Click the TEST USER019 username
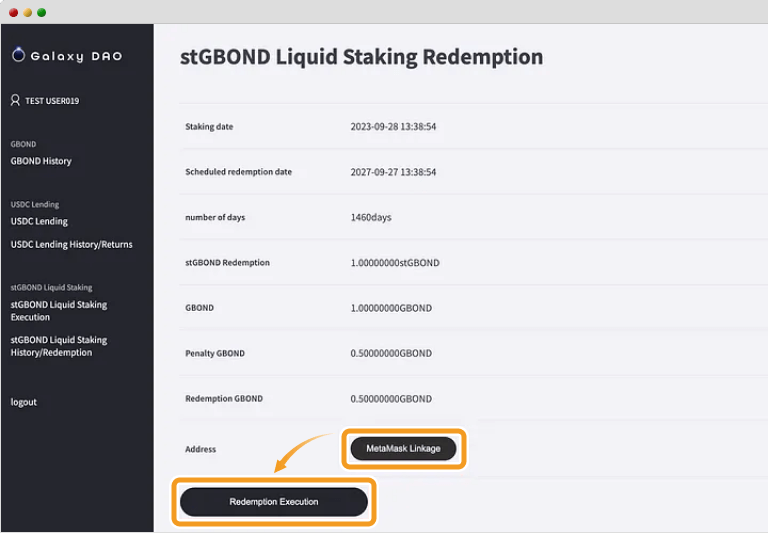This screenshot has height=533, width=768. click(x=52, y=101)
